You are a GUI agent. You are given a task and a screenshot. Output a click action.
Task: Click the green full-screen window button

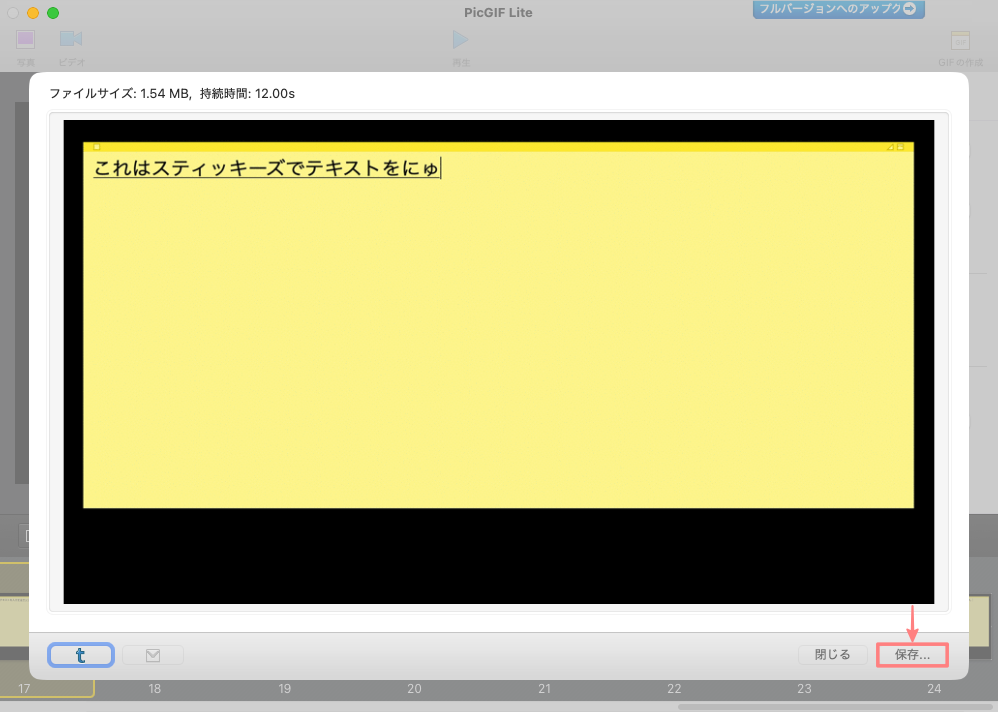pos(53,13)
